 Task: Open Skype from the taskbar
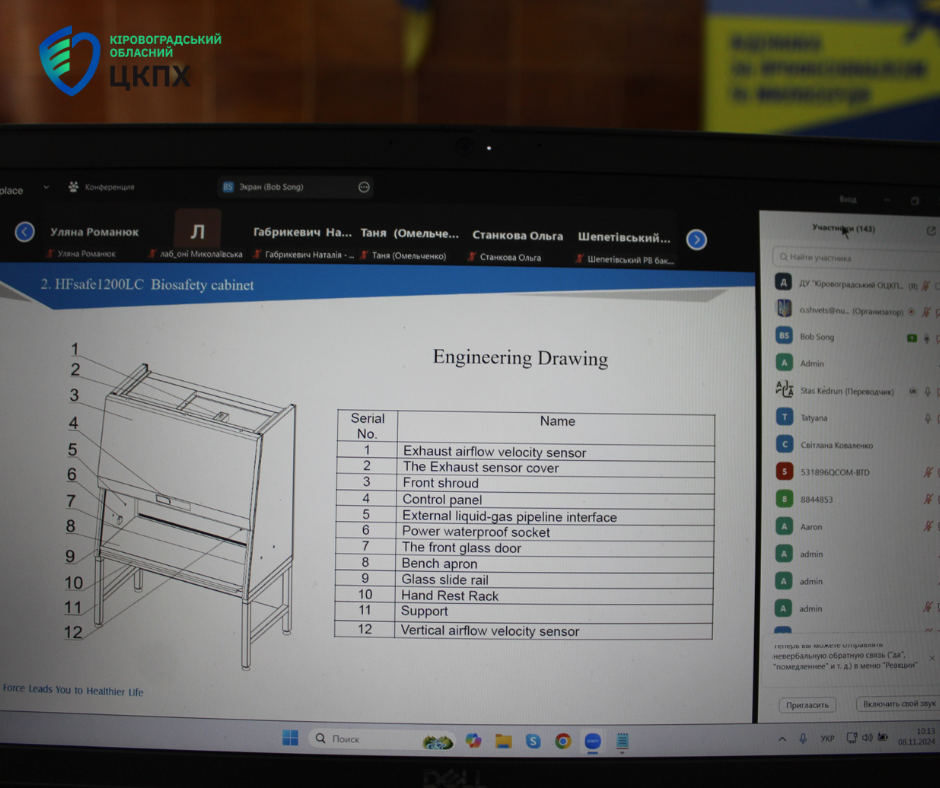pos(533,741)
